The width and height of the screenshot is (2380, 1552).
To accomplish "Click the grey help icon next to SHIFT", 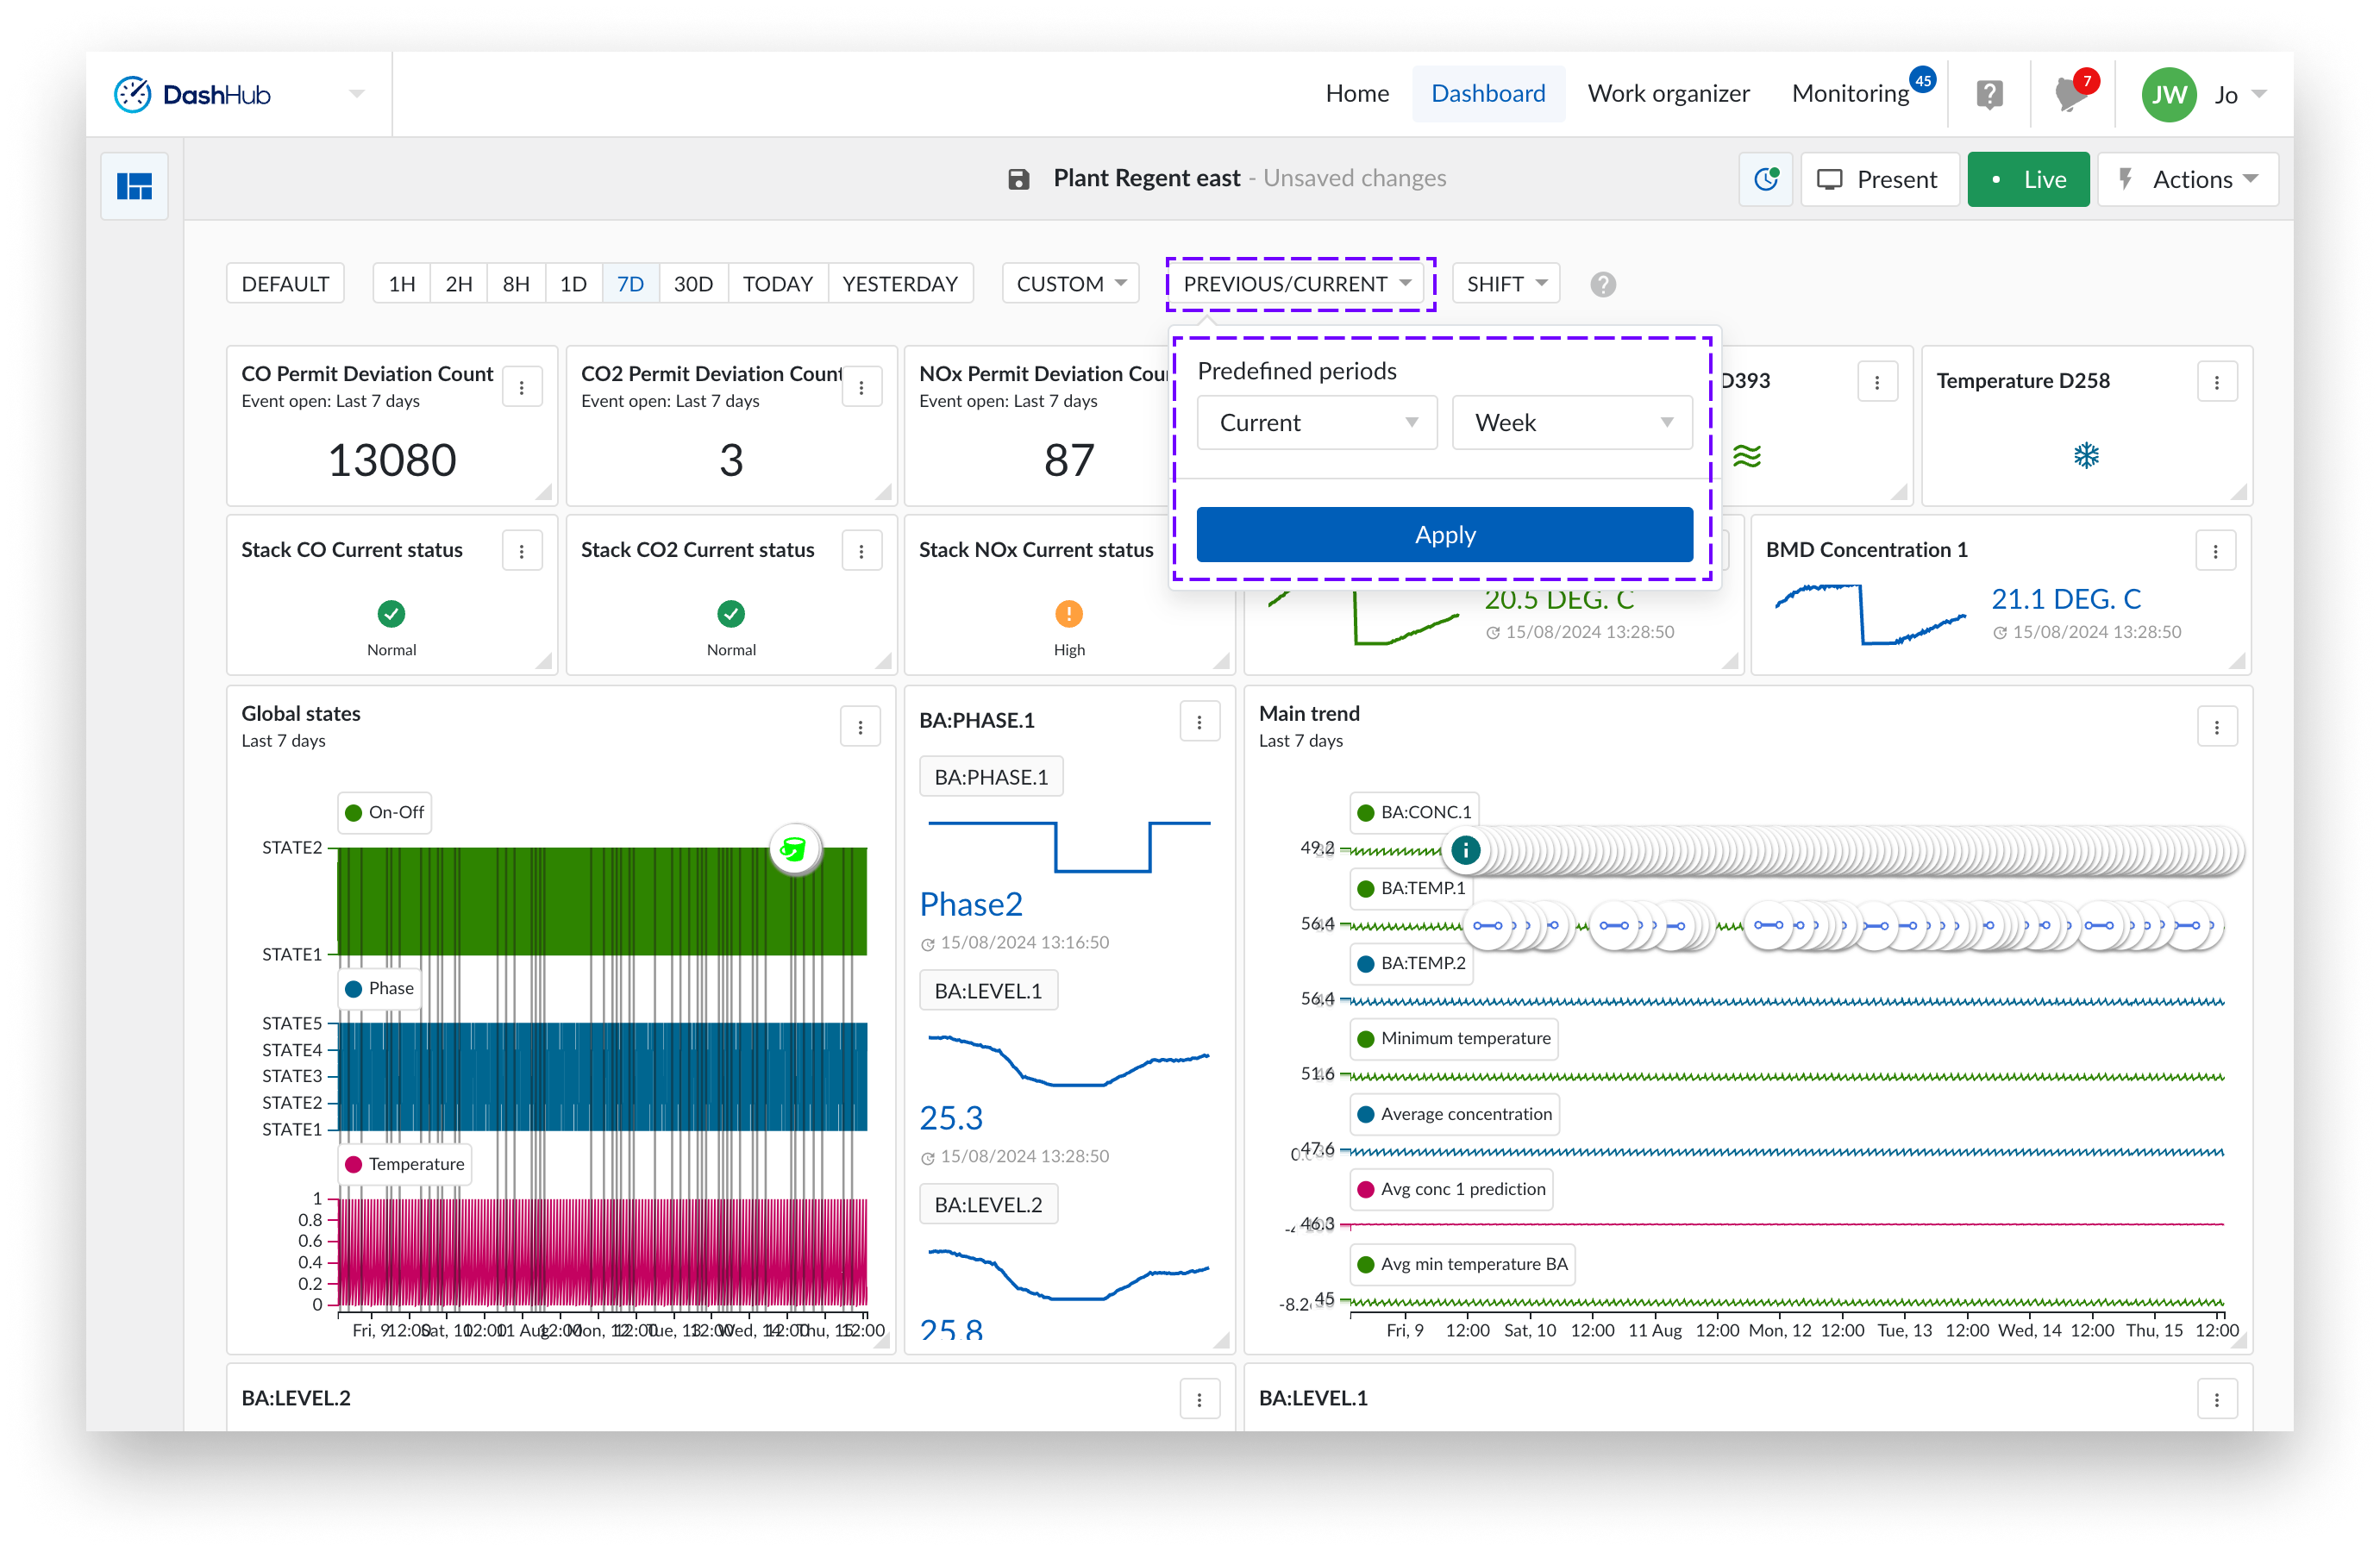I will [1603, 285].
